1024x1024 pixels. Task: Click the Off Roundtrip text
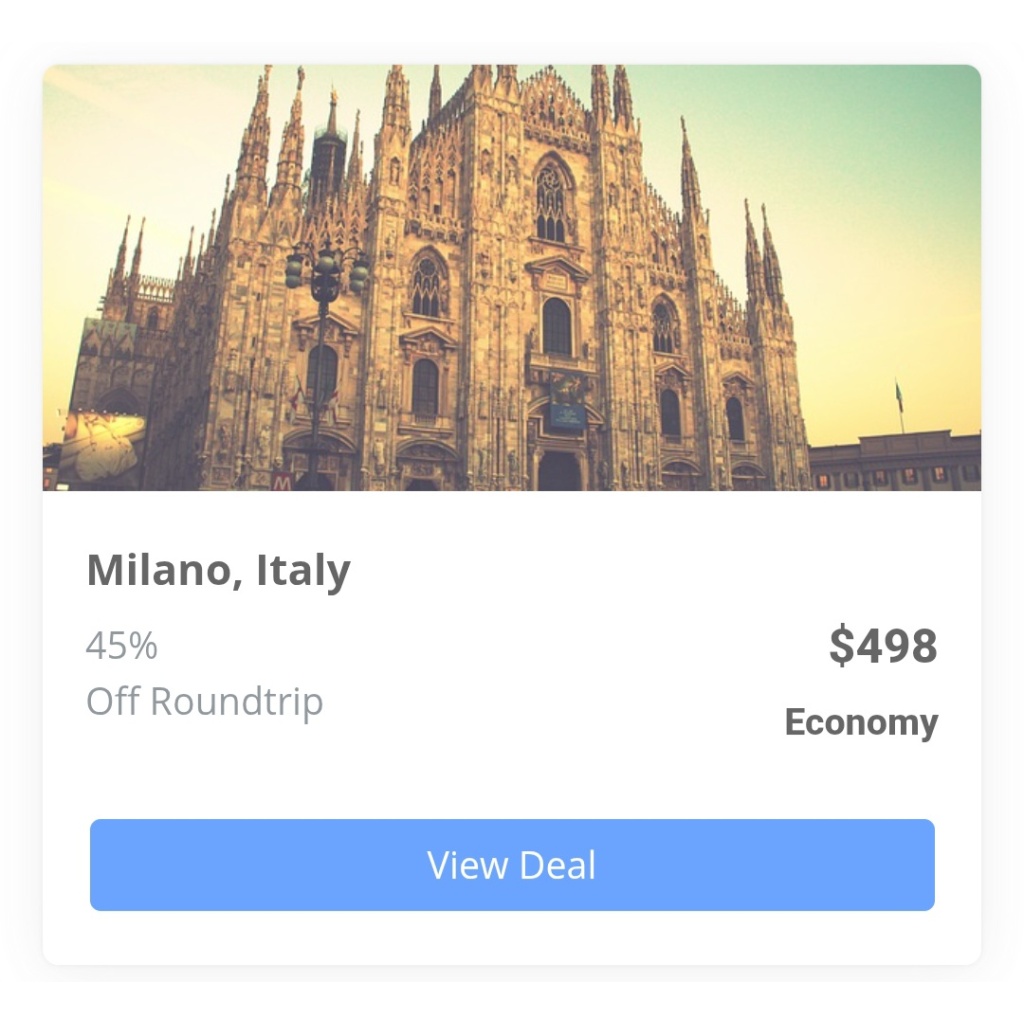tap(204, 702)
